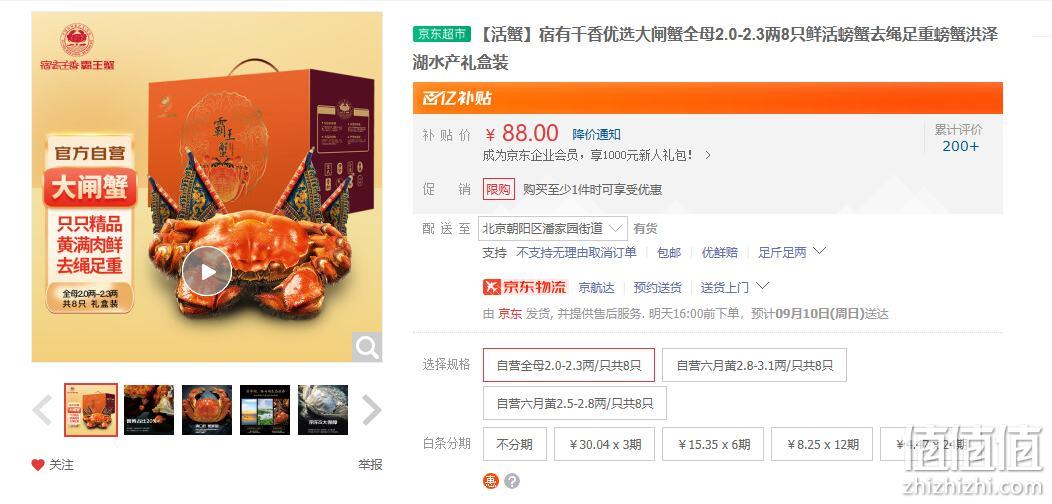
Task: Click the gray question mark help icon
Action: point(512,481)
